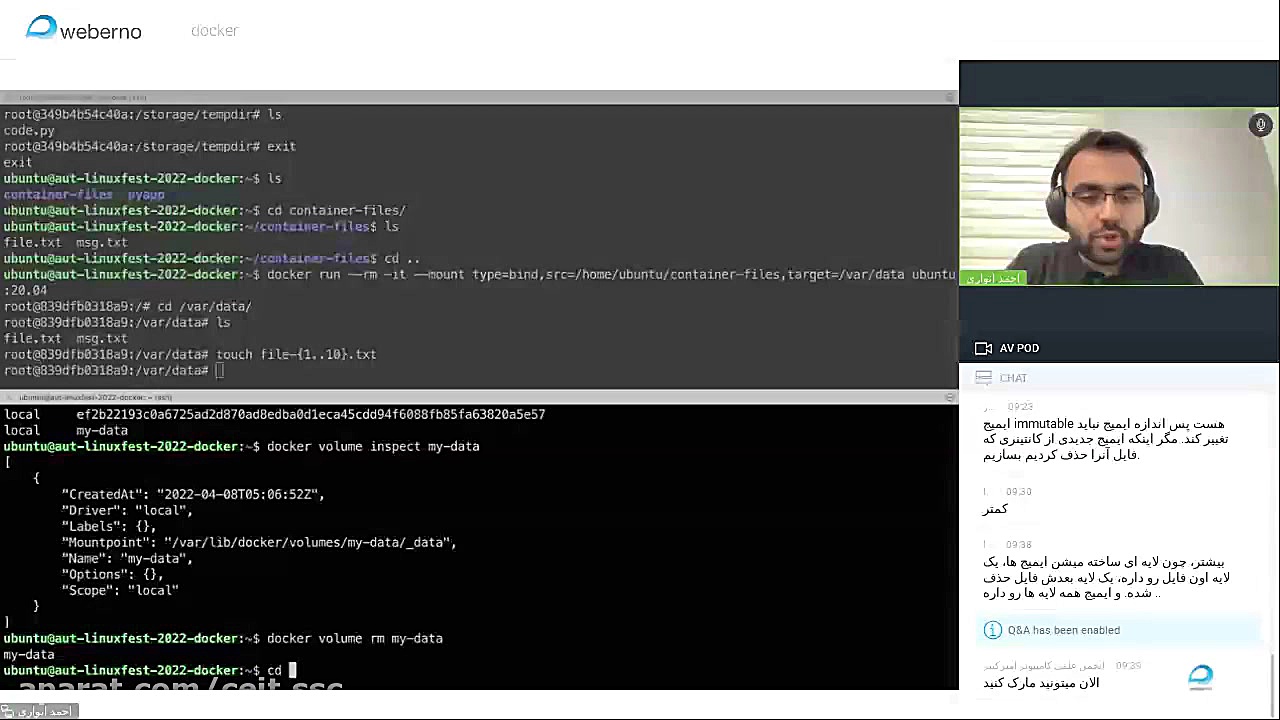Switch to the lower terminal window title bar
1280x720 pixels.
(480, 397)
